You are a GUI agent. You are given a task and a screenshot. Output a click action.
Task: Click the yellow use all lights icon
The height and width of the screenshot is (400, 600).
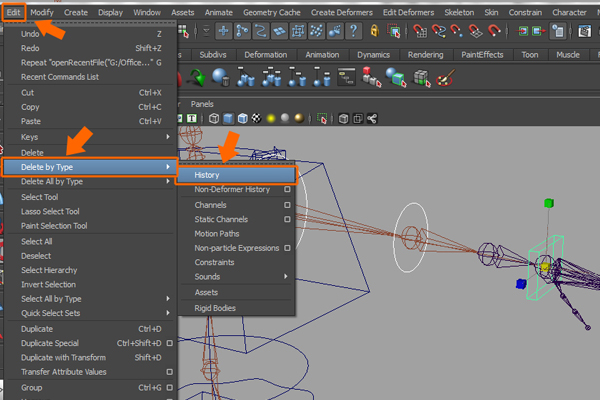pyautogui.click(x=271, y=119)
